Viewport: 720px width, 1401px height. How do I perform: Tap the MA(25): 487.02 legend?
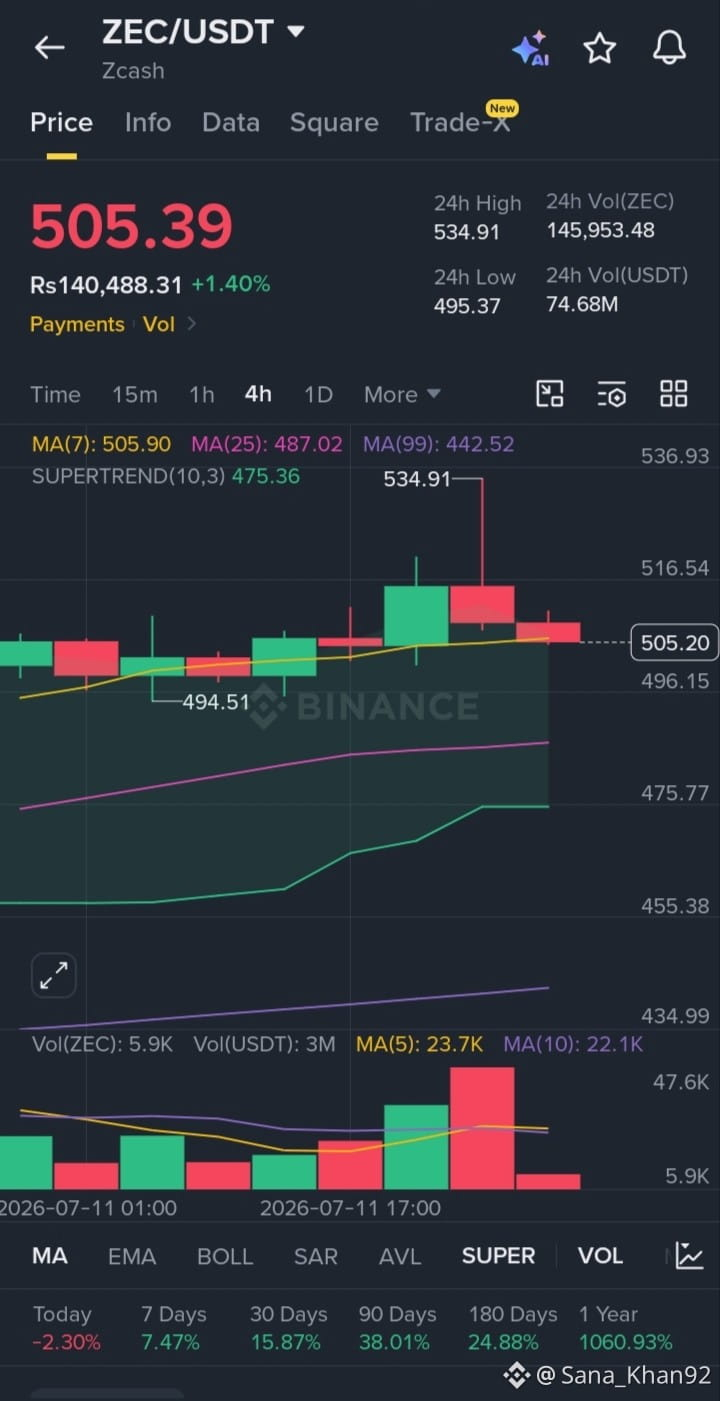tap(267, 444)
